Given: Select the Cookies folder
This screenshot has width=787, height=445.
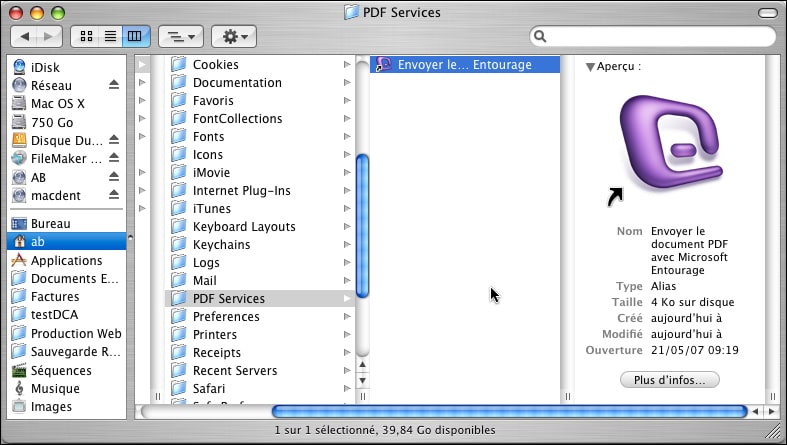Looking at the screenshot, I should pos(259,64).
